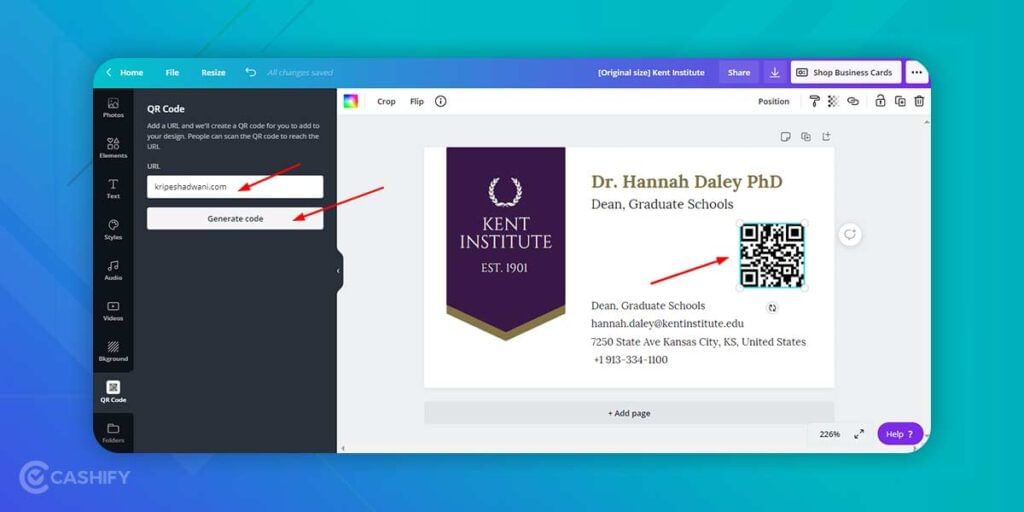The image size is (1024, 512).
Task: Click the add notes icon above page
Action: point(786,136)
